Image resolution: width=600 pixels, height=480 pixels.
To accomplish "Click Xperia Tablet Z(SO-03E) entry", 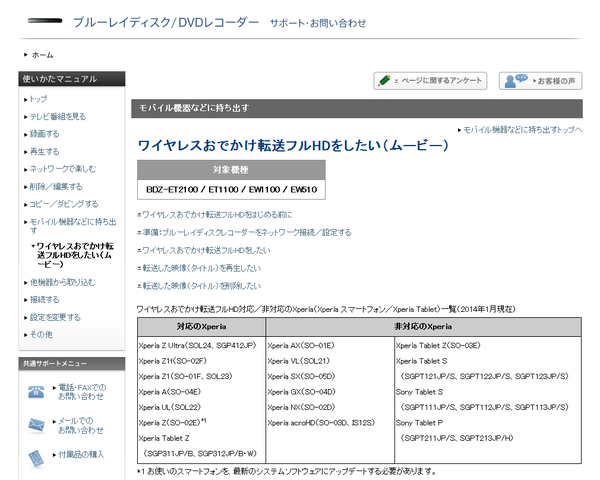I will coord(438,346).
